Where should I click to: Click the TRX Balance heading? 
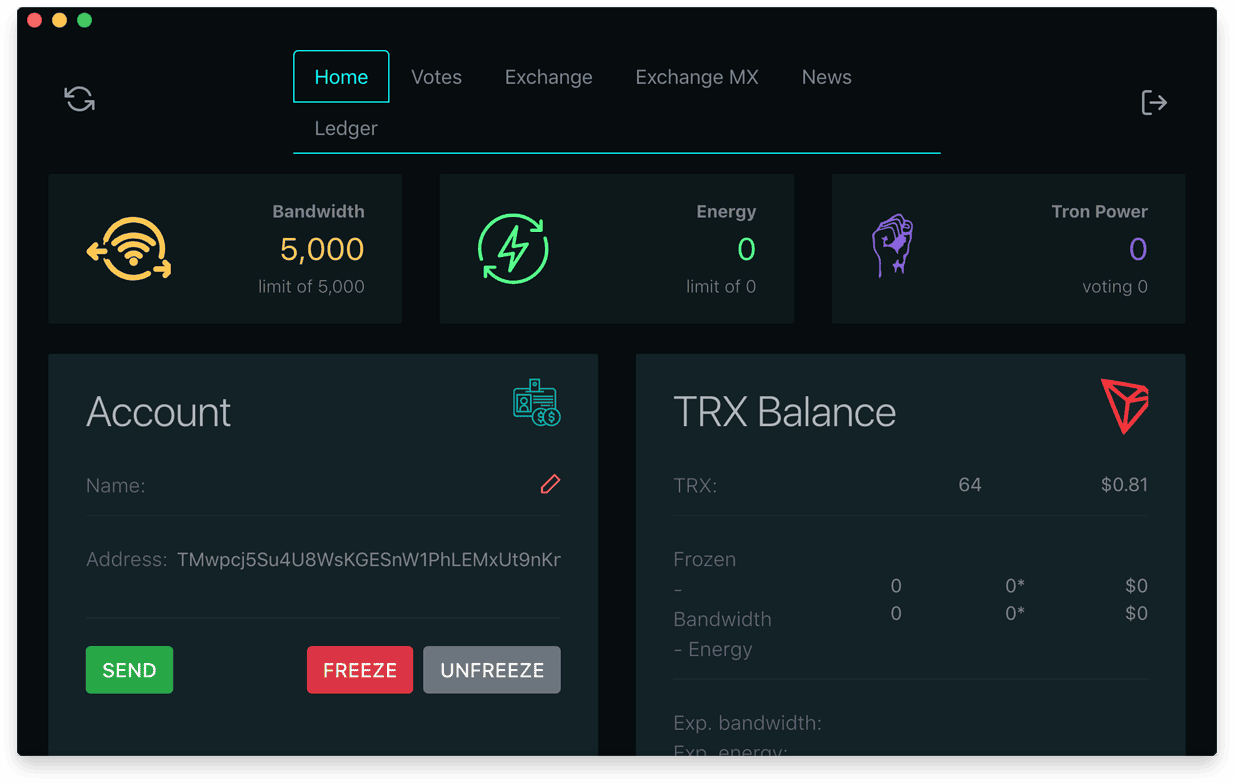785,412
